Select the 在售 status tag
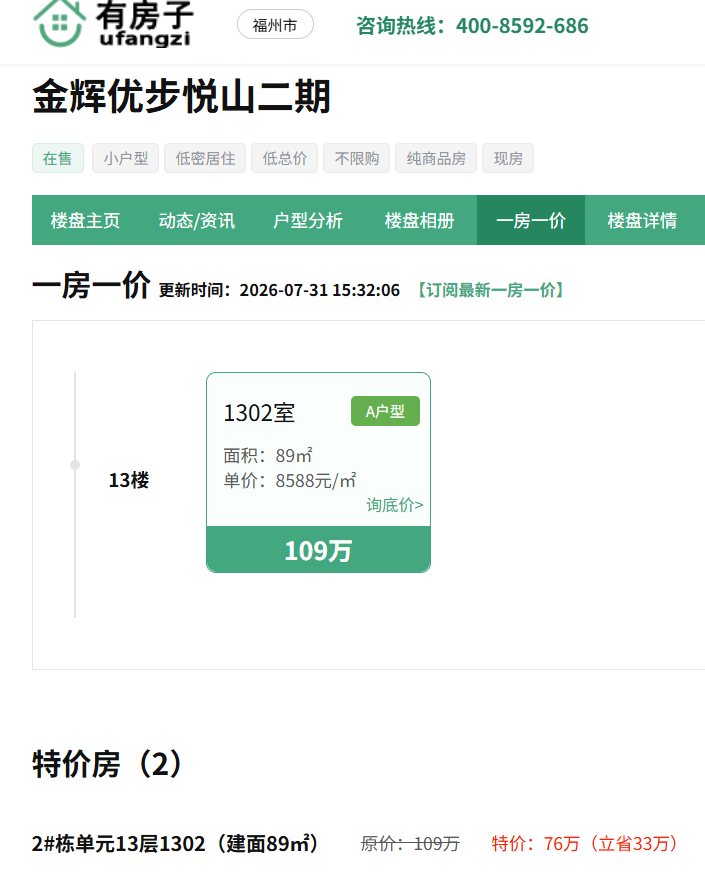705x878 pixels. pyautogui.click(x=58, y=158)
